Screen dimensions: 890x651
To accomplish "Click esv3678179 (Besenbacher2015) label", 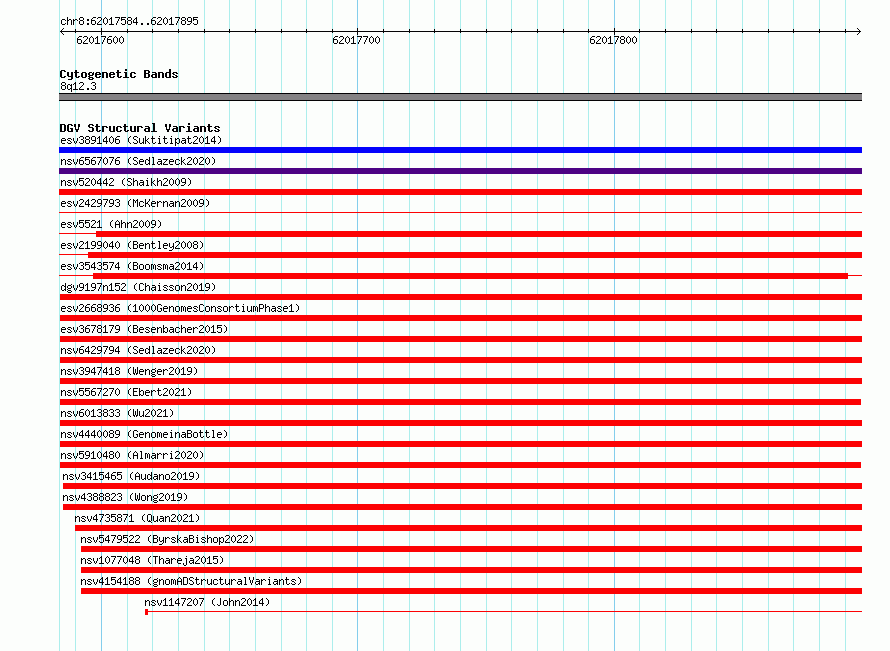I will (x=144, y=329).
